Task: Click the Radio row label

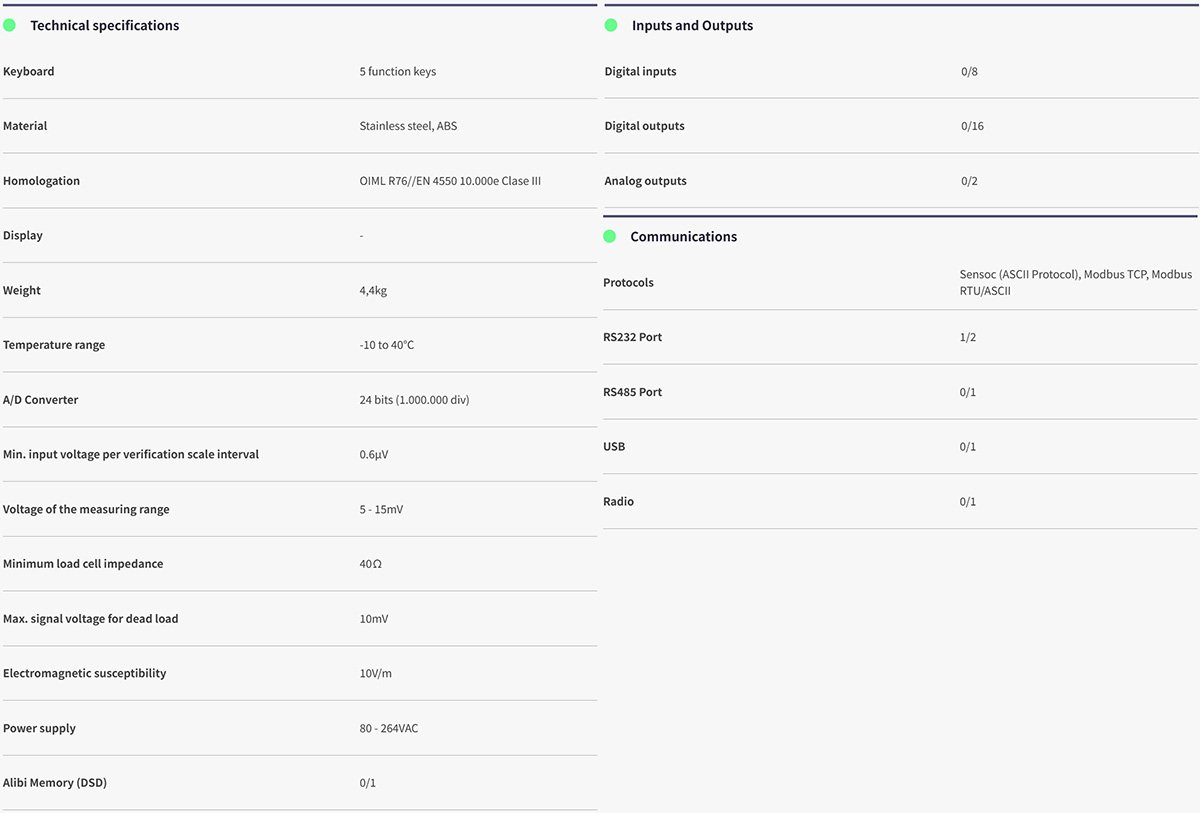Action: [618, 501]
